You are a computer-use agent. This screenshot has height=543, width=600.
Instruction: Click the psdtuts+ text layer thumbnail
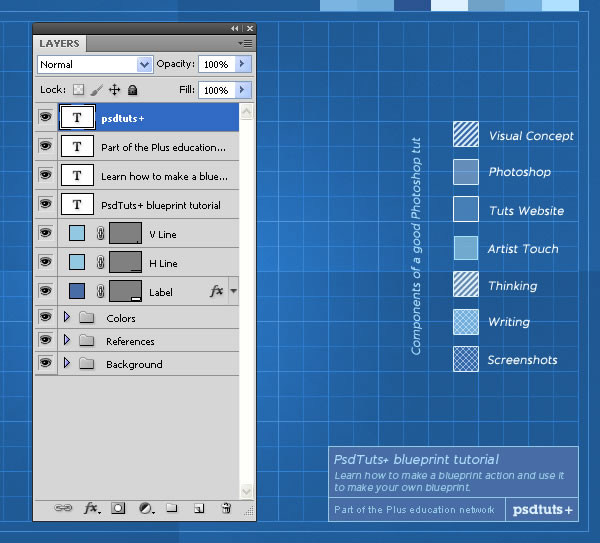tap(77, 117)
